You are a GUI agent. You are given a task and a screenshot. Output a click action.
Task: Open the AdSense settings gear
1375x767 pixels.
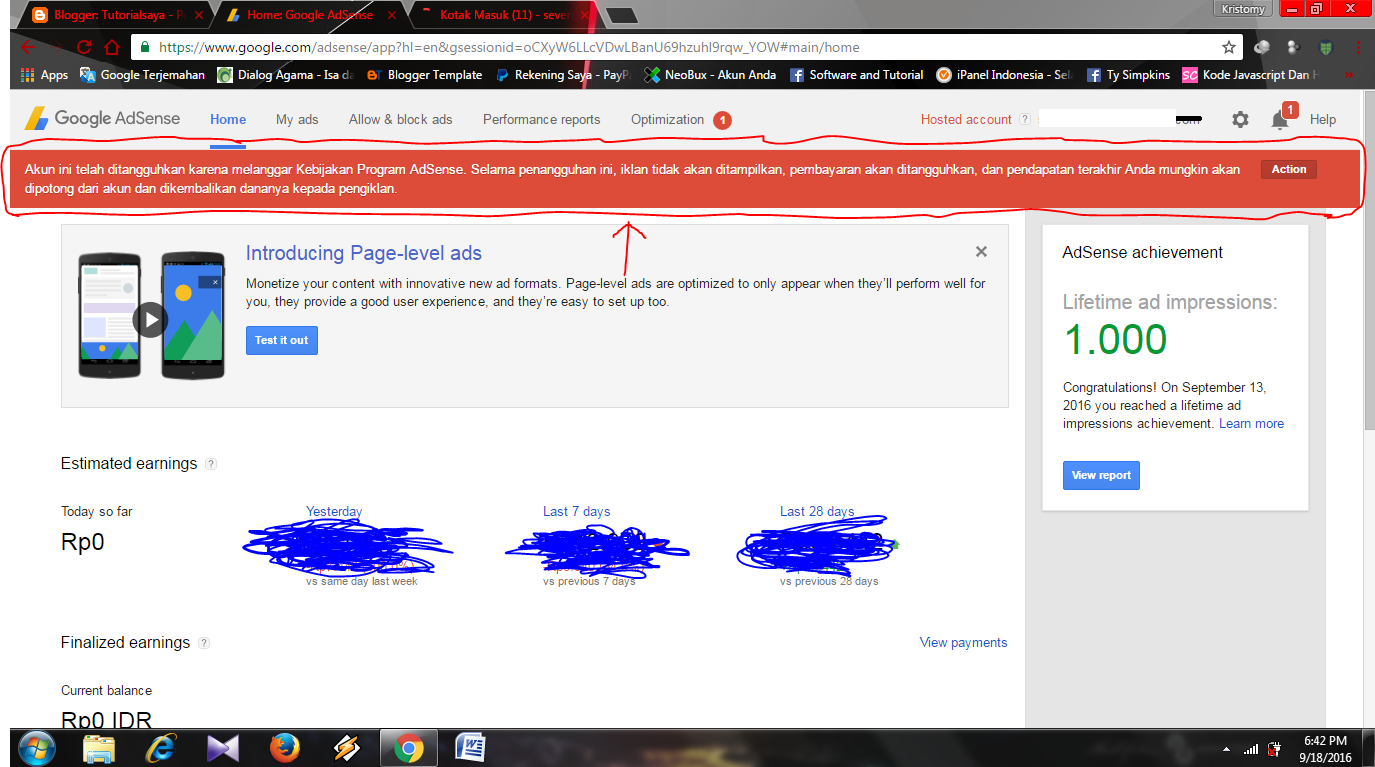1240,119
